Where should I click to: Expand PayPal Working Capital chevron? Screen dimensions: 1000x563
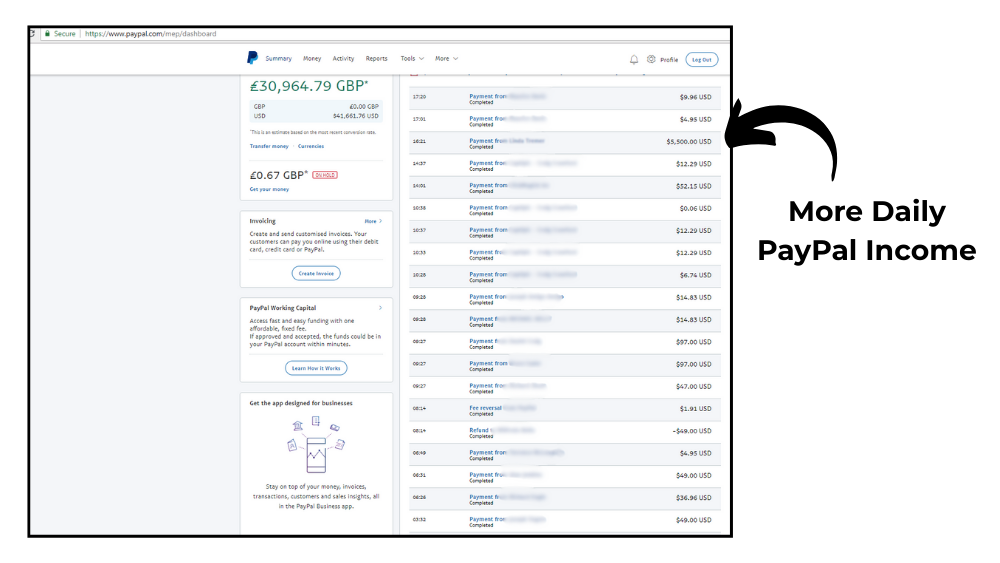click(381, 308)
